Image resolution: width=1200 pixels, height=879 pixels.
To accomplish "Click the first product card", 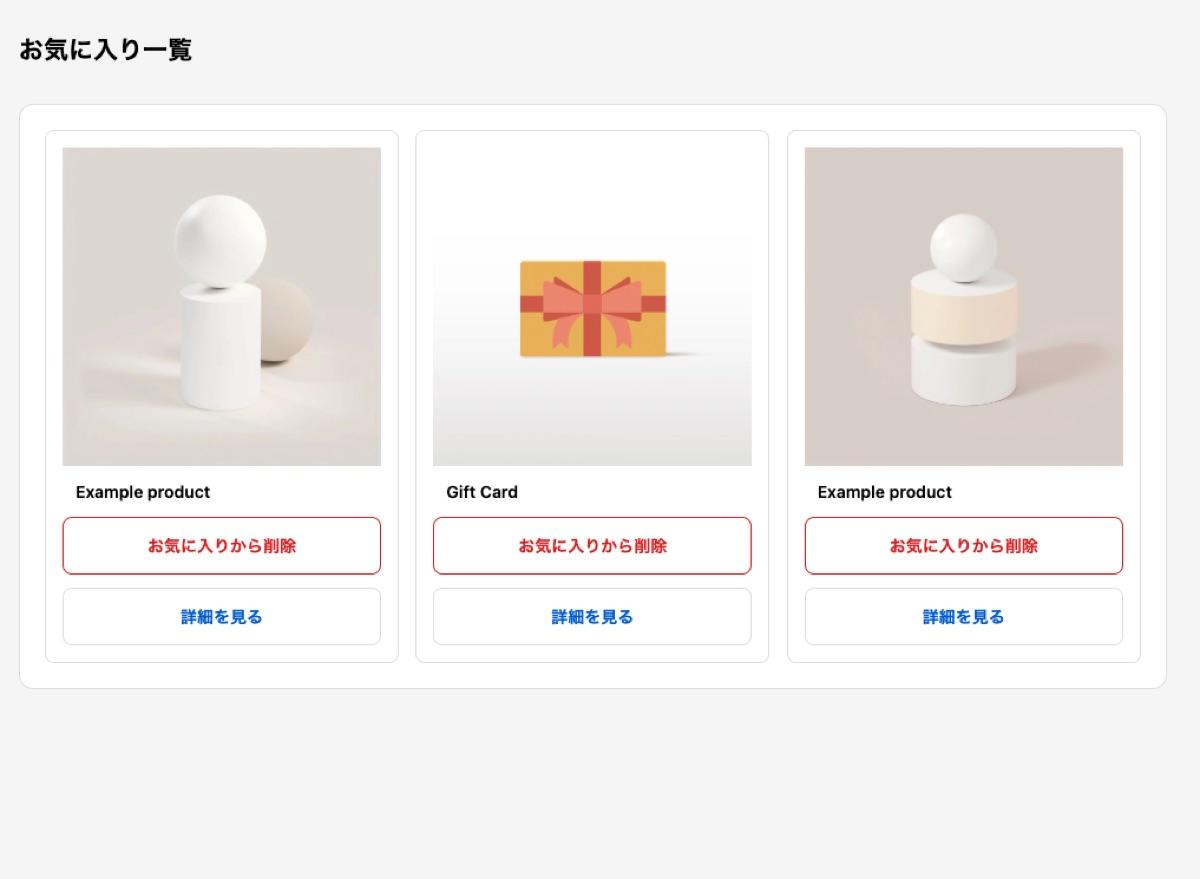I will (221, 395).
